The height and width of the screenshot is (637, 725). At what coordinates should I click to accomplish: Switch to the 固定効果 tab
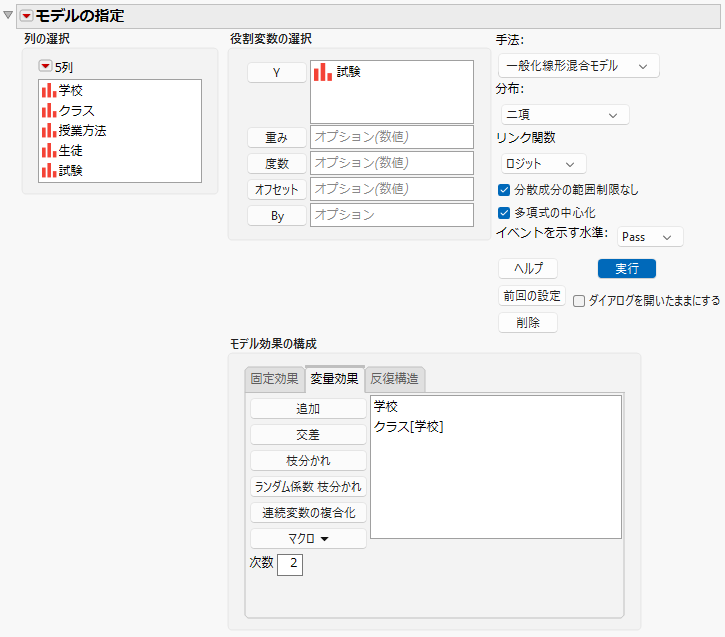(274, 379)
